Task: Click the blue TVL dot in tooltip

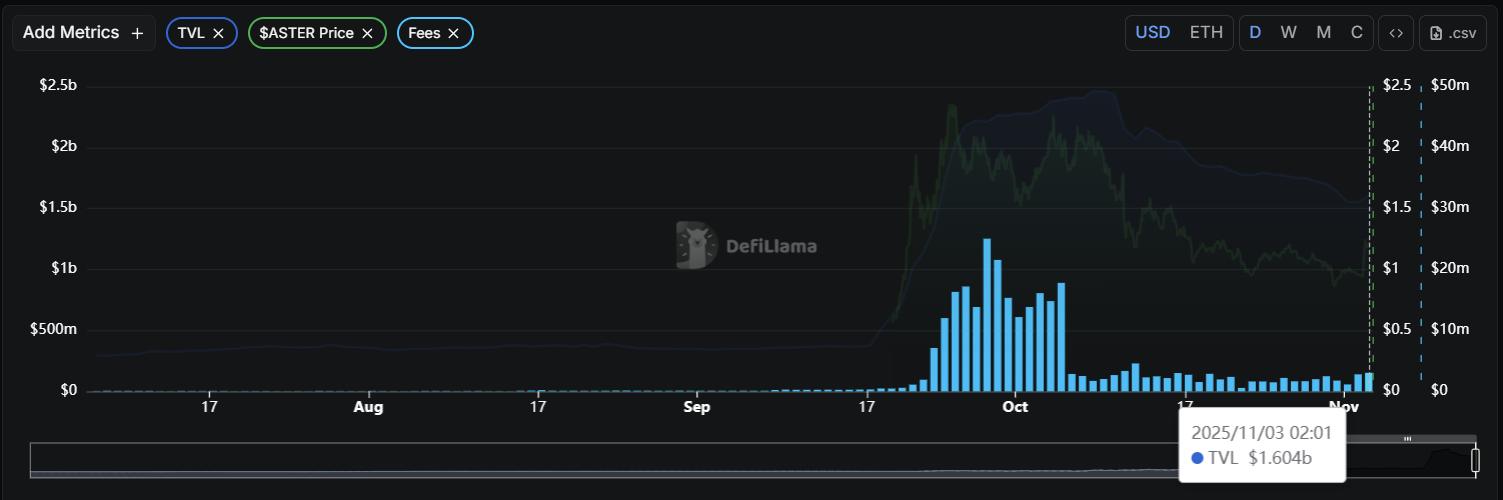Action: (x=1198, y=458)
